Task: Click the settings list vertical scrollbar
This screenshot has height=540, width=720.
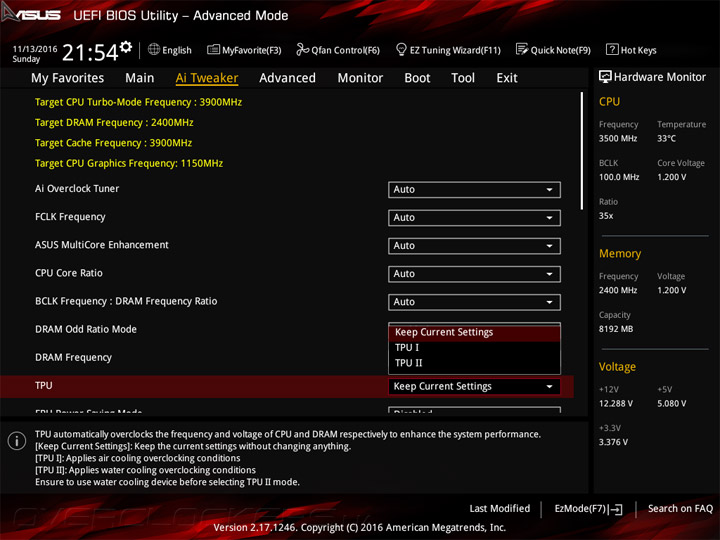Action: (x=582, y=151)
